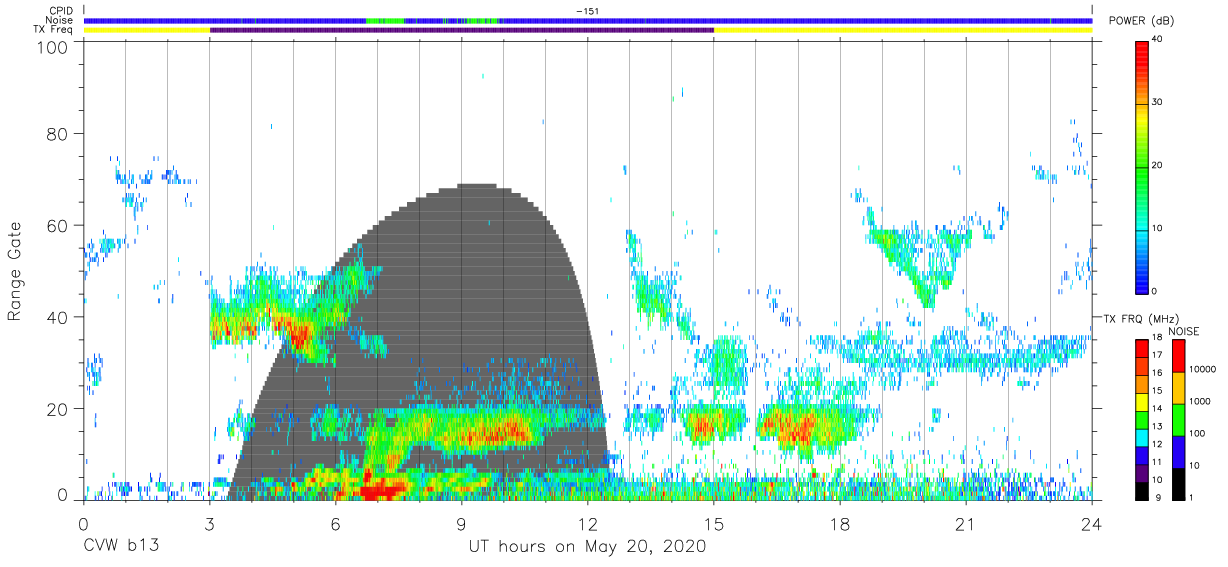Viewport: 1228px width, 567px height.
Task: Click the 'Range Gate' y-axis title
Action: coord(15,271)
